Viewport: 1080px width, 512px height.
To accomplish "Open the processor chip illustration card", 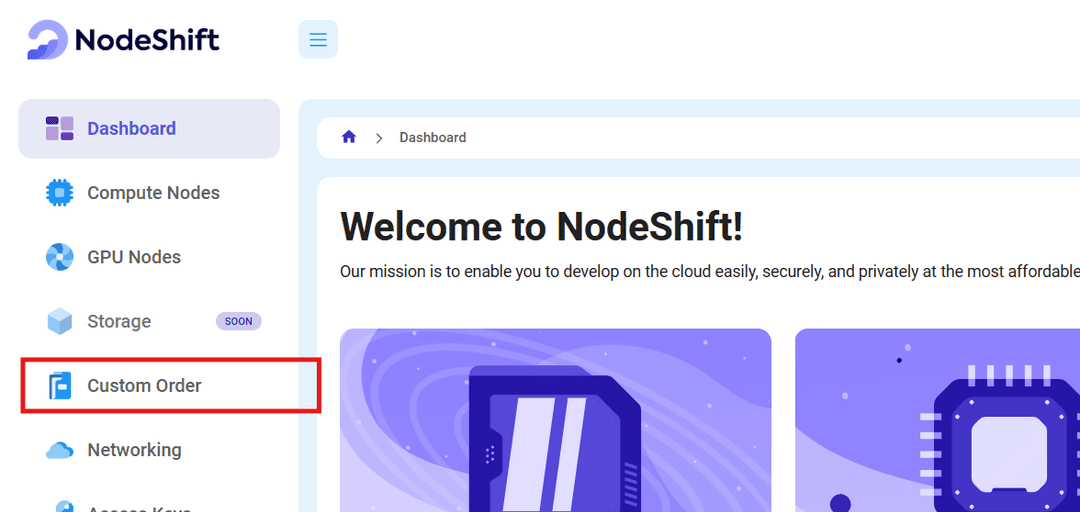I will pos(937,420).
